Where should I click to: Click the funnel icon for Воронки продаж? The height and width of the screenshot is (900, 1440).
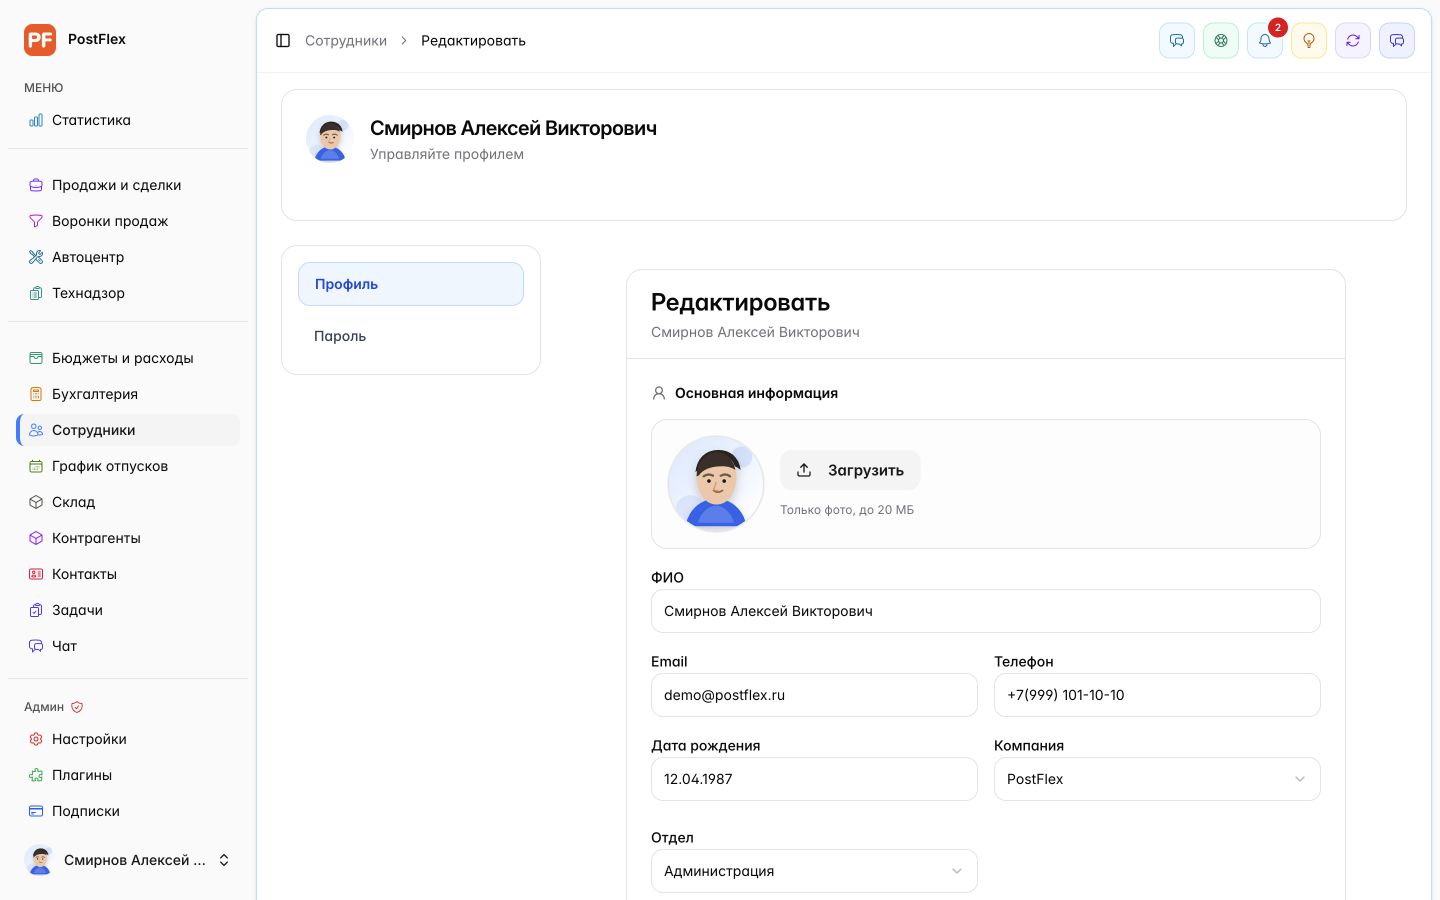pos(36,221)
